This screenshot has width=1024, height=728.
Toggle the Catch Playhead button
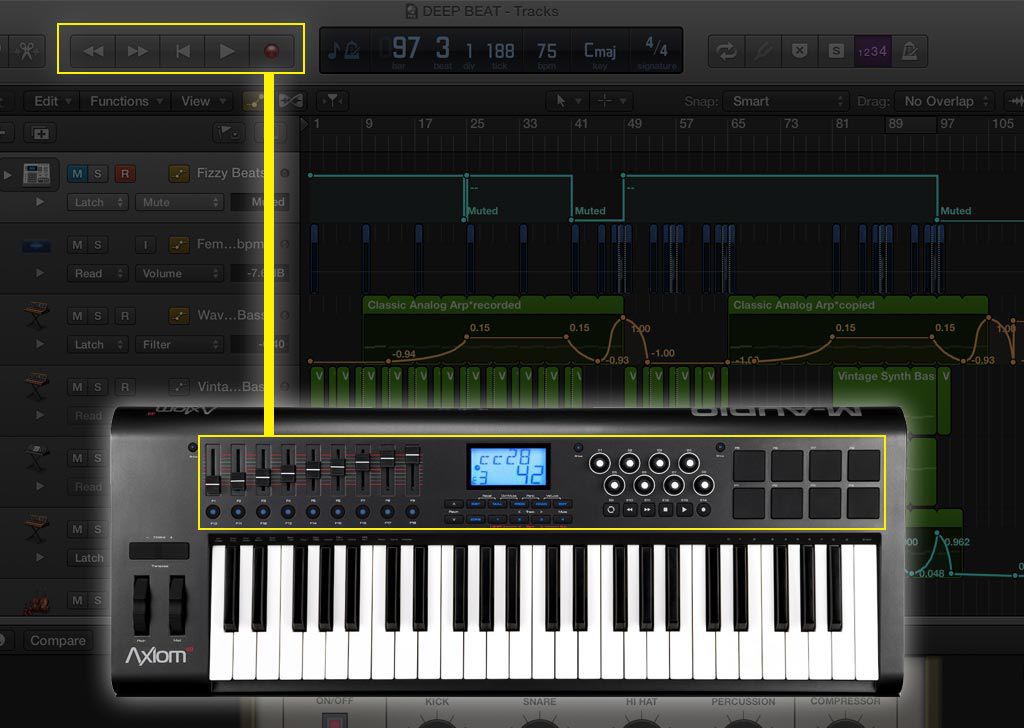(332, 101)
